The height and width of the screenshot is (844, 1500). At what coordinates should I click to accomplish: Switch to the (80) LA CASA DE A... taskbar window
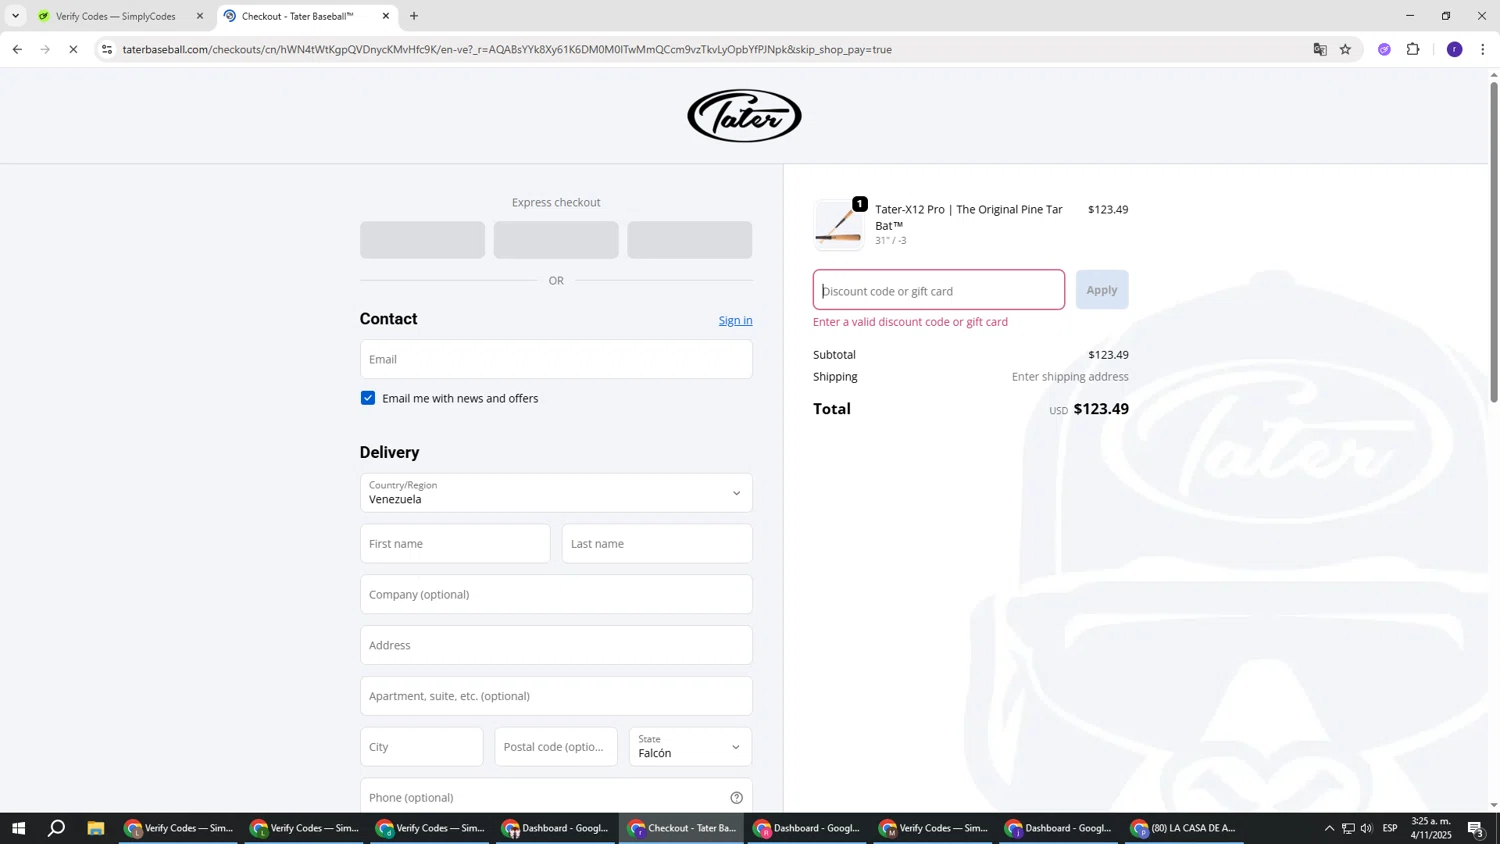coord(1185,828)
